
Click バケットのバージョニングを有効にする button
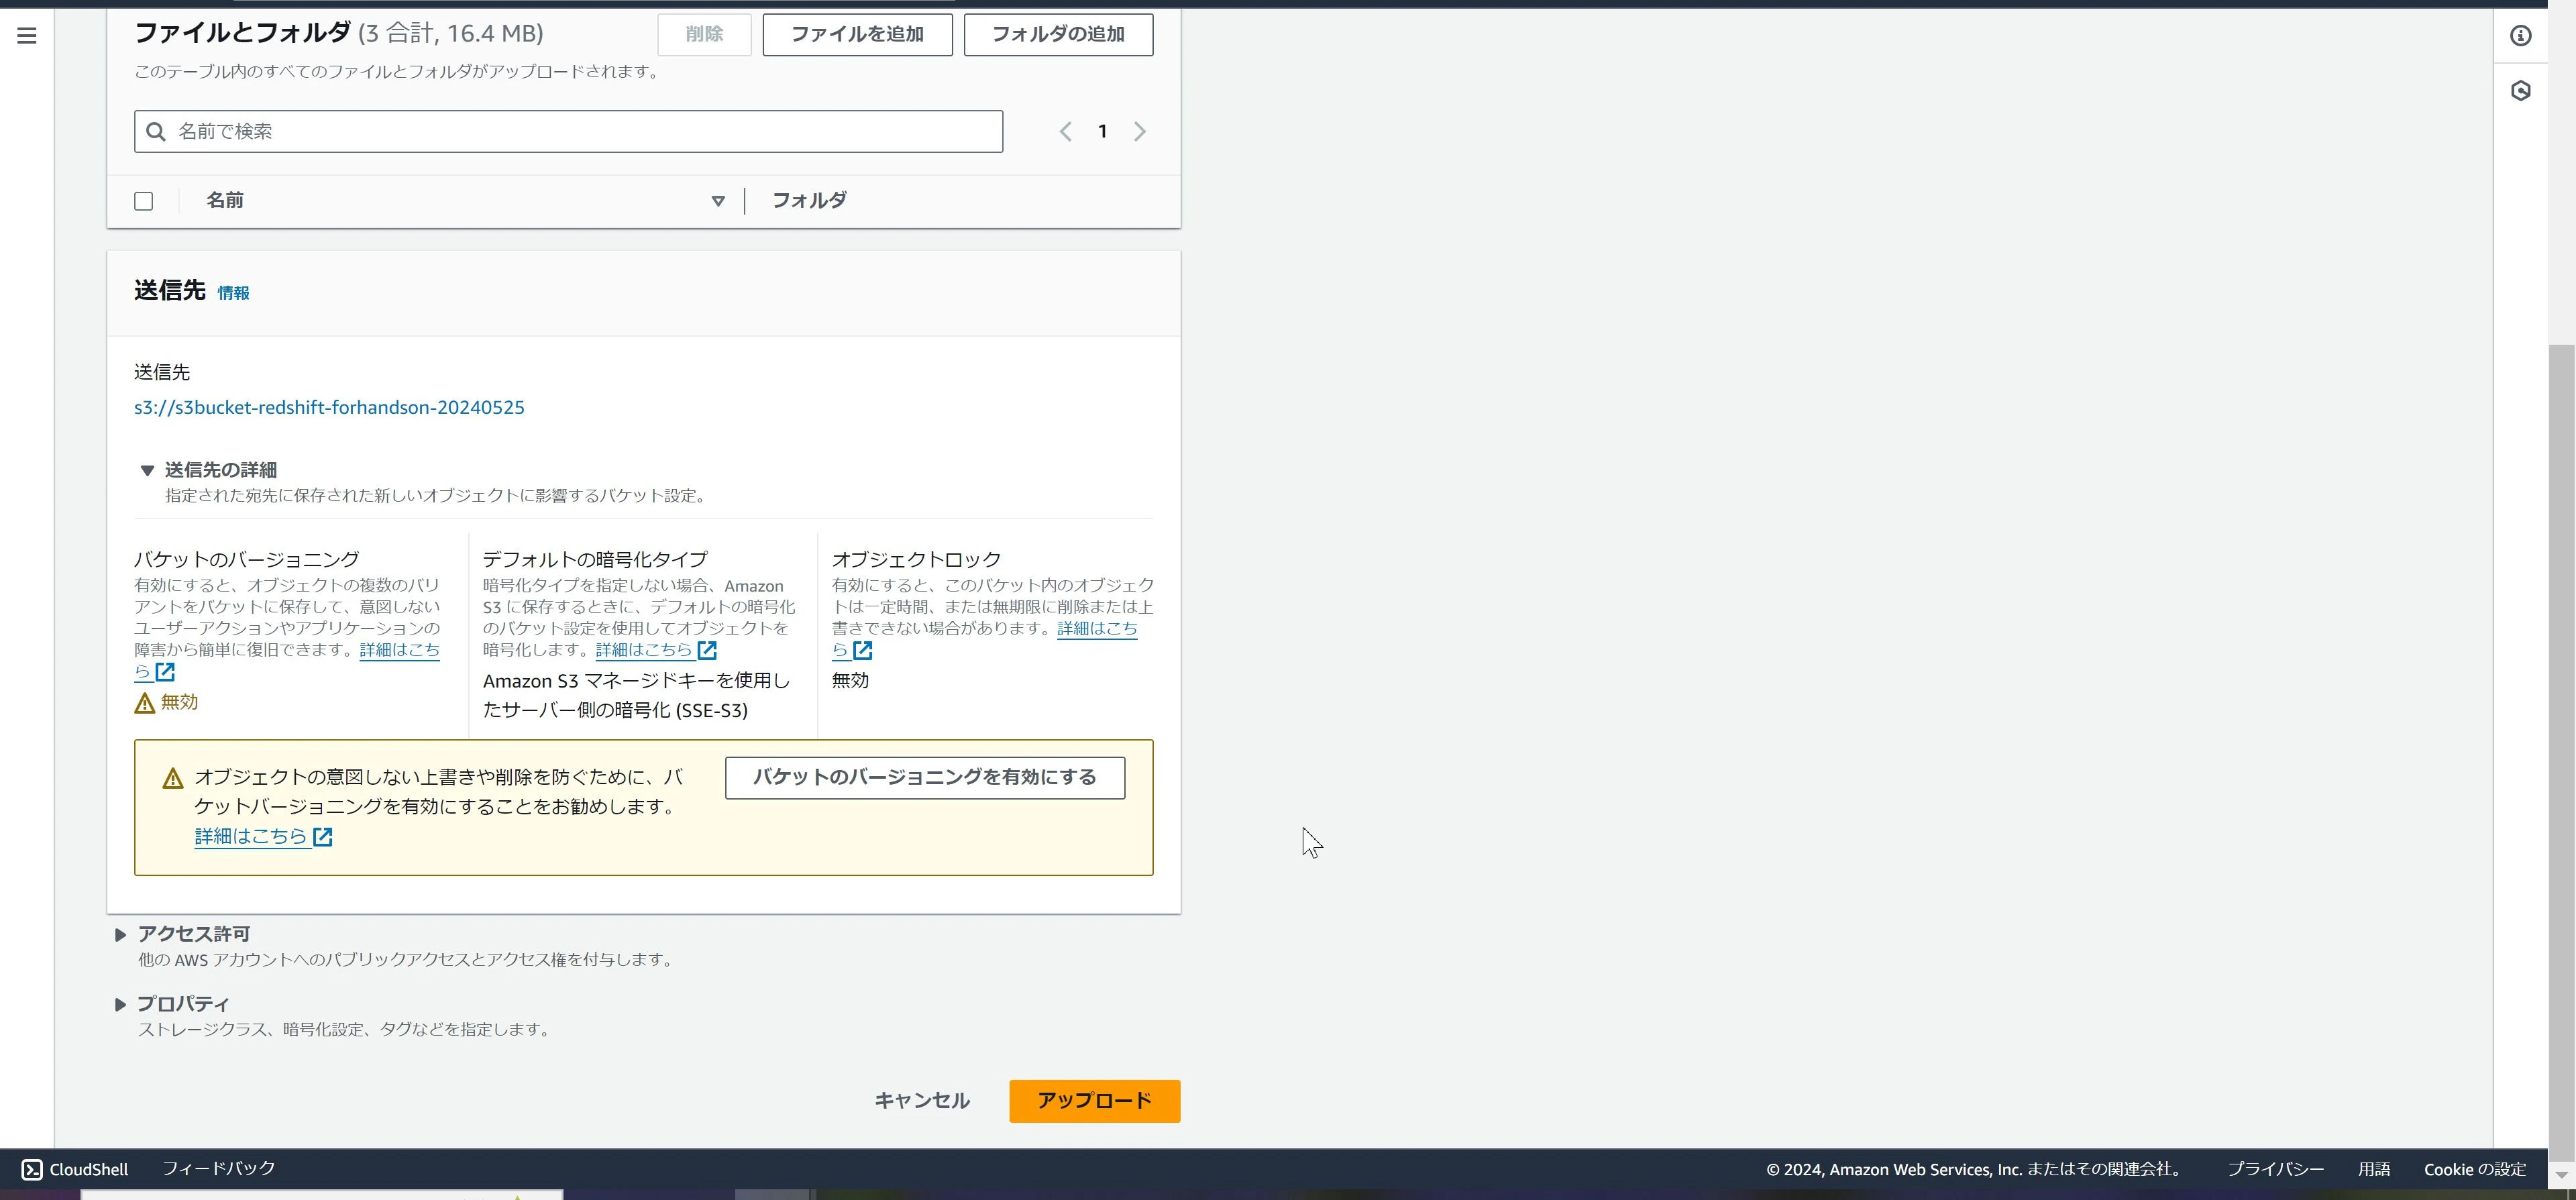point(924,777)
